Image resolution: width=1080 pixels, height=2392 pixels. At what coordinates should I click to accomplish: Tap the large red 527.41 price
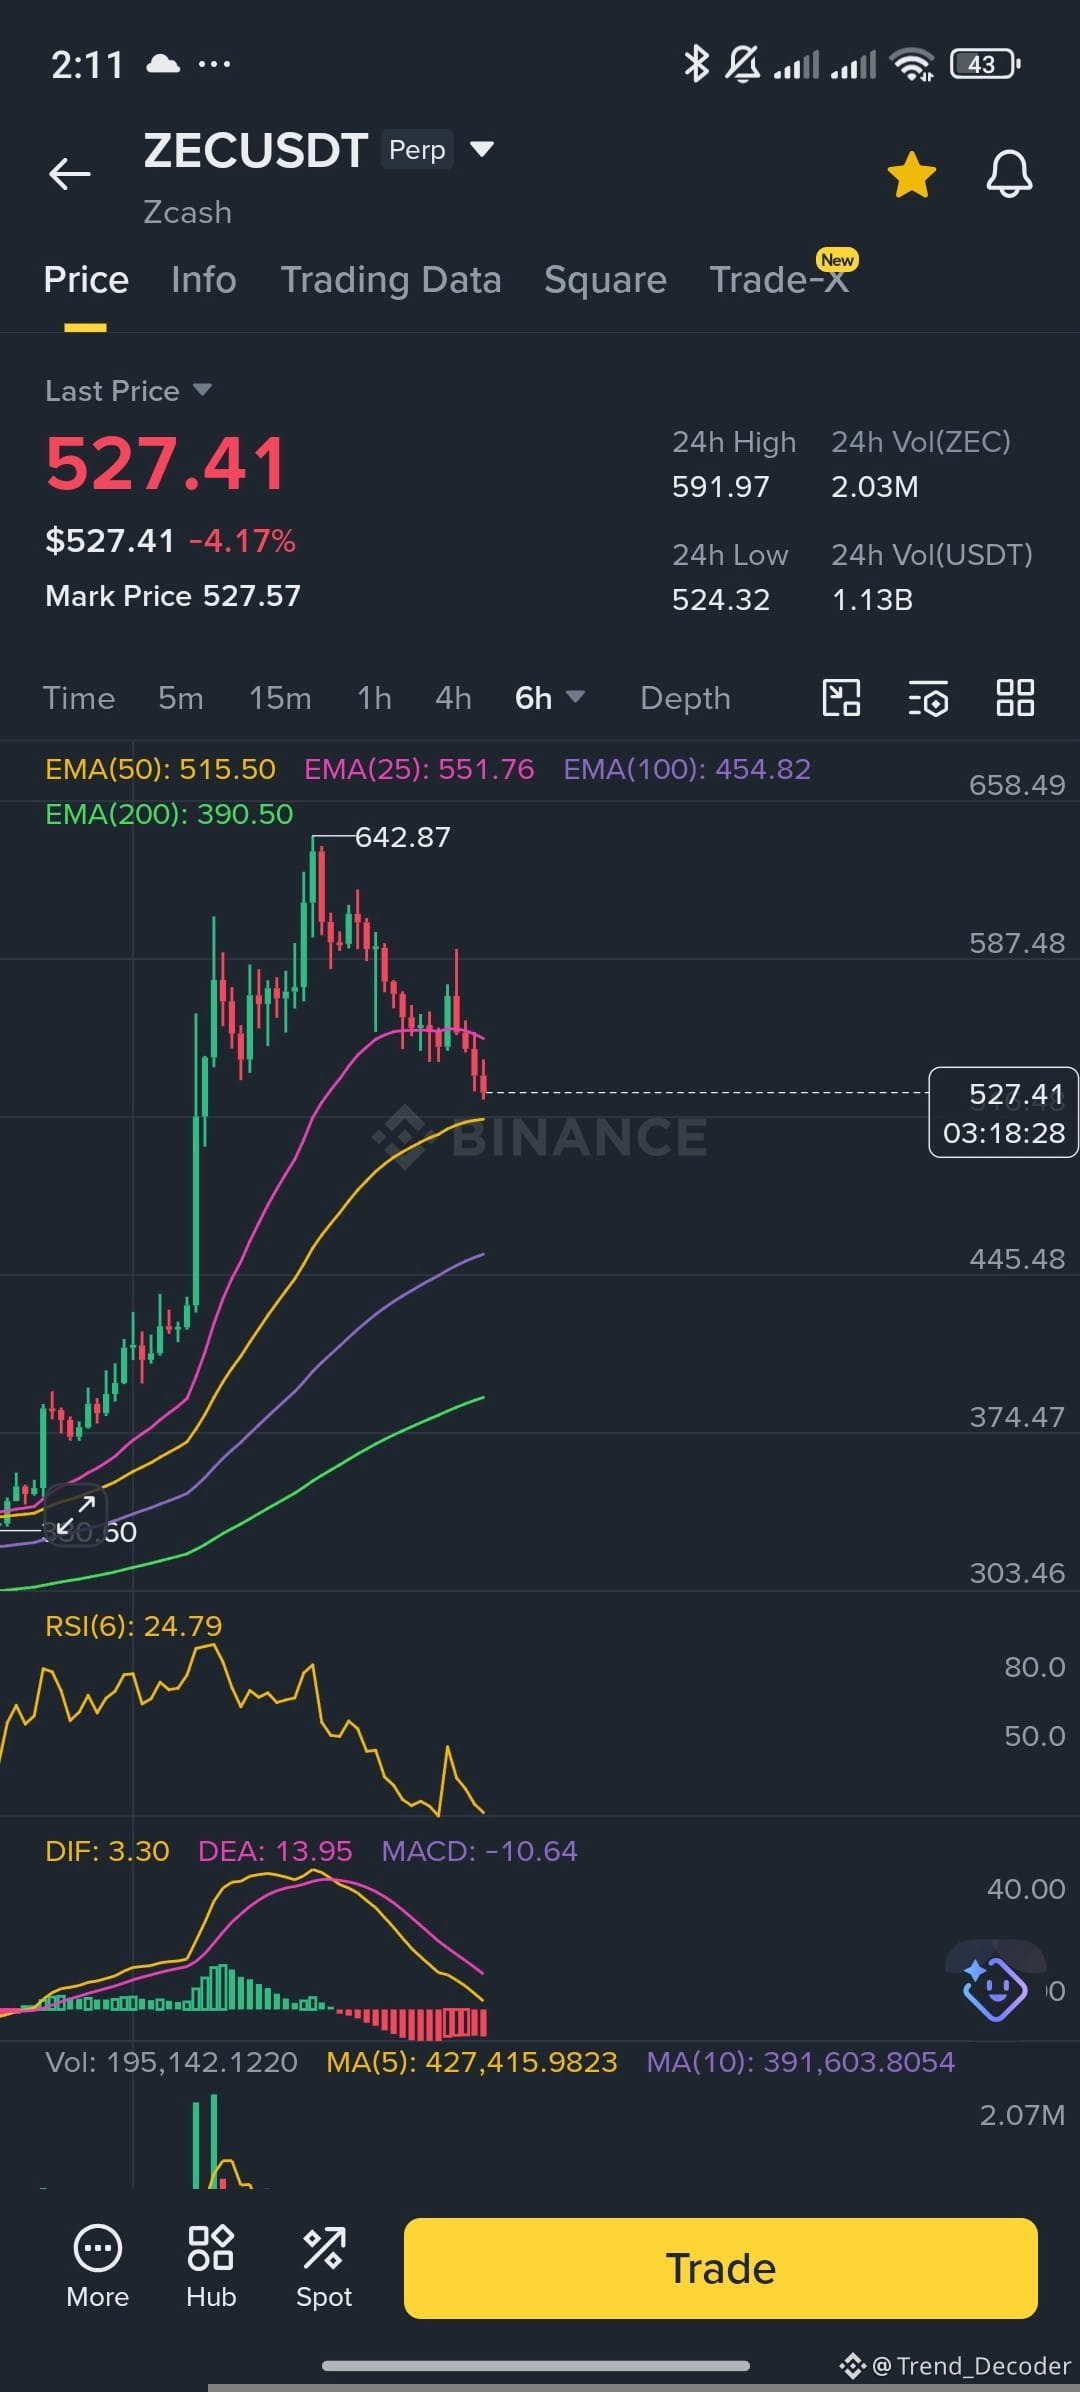coord(166,465)
